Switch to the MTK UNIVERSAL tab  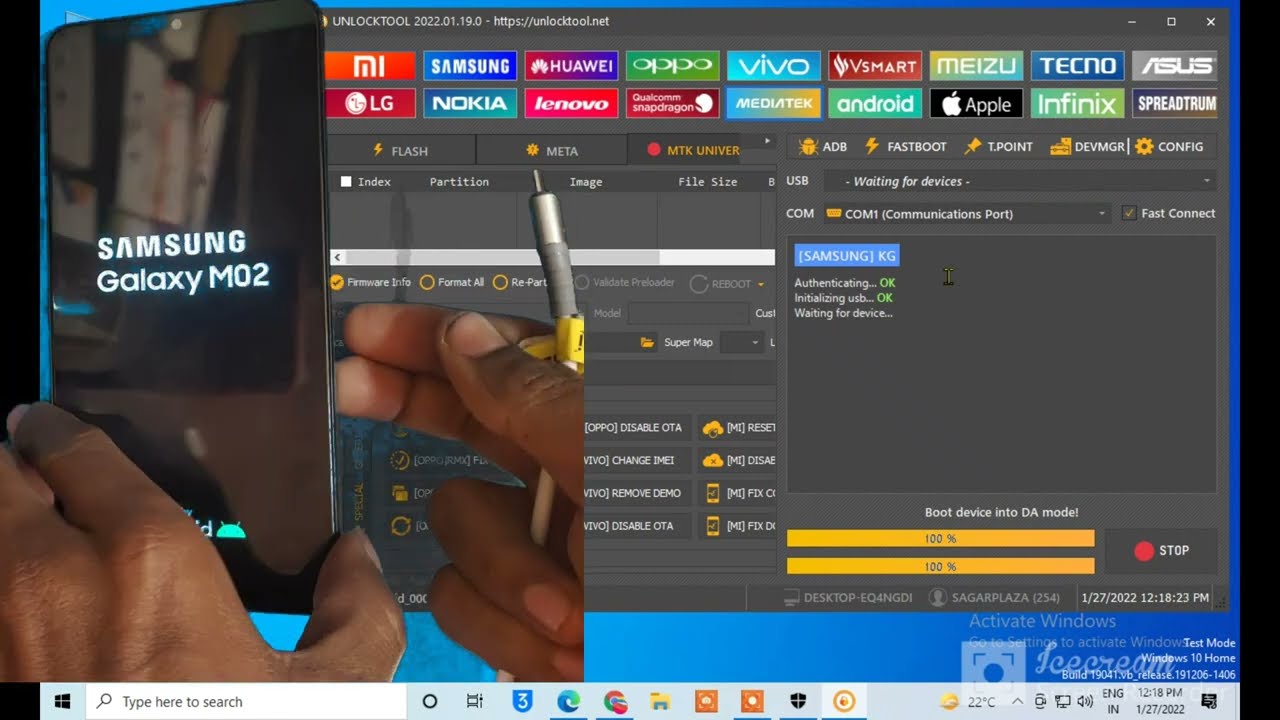[693, 150]
